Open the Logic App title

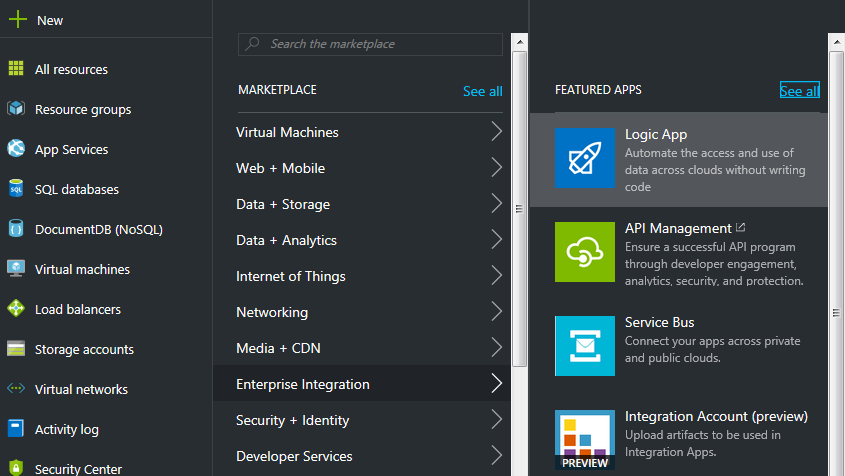point(656,134)
